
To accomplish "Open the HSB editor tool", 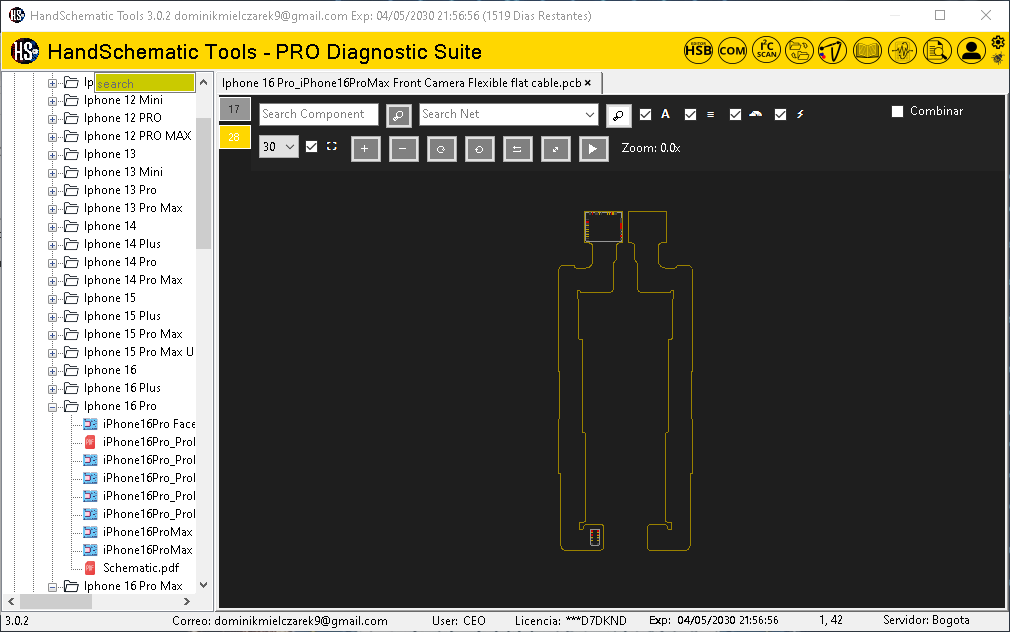I will tap(698, 50).
